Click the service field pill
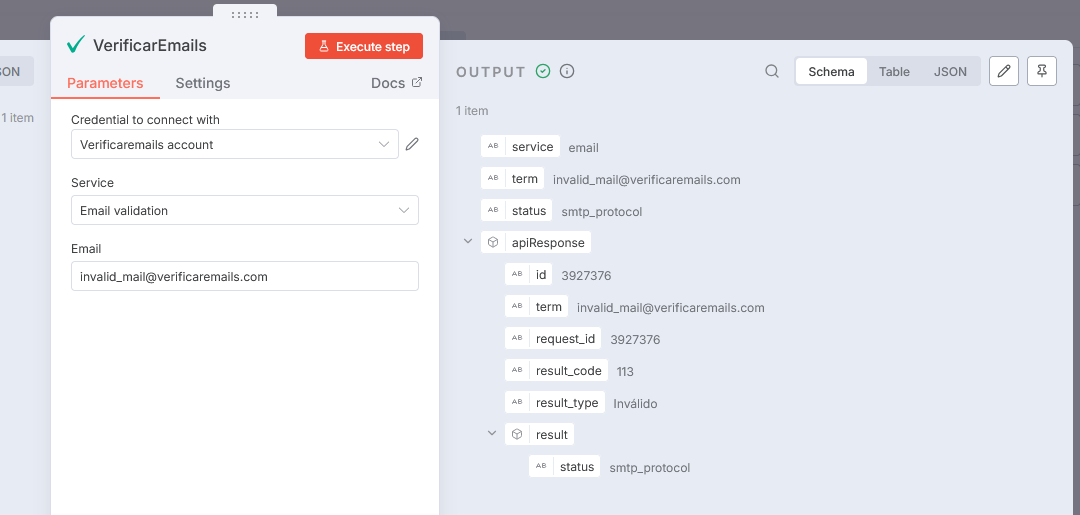 tap(521, 147)
